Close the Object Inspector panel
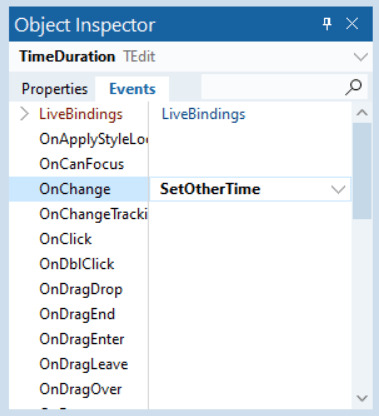 click(x=352, y=24)
